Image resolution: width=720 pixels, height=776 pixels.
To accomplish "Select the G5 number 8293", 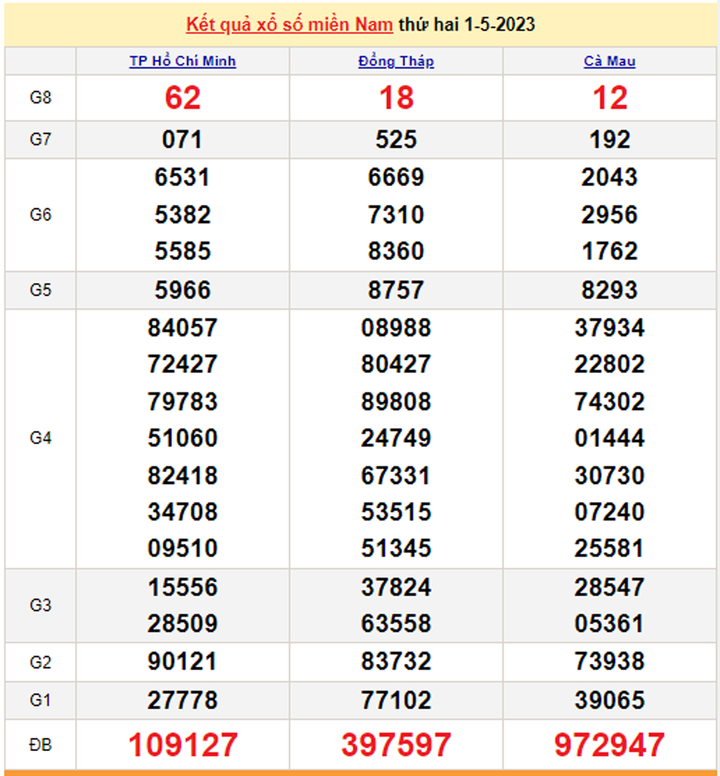I will 609,290.
